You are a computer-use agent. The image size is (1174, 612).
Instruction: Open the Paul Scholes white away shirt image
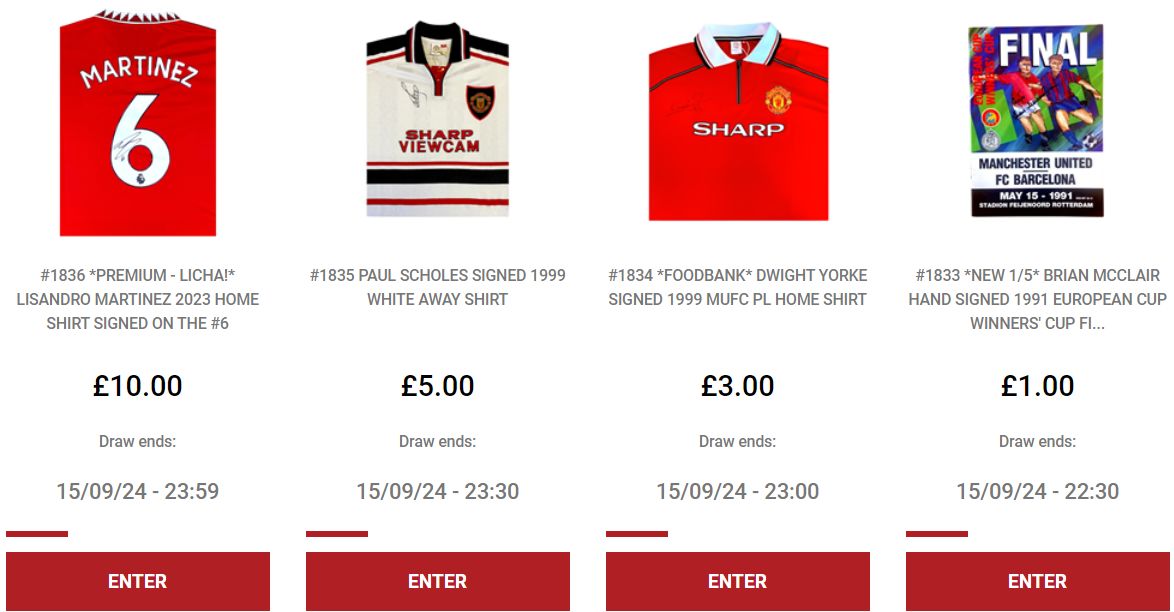tap(437, 120)
